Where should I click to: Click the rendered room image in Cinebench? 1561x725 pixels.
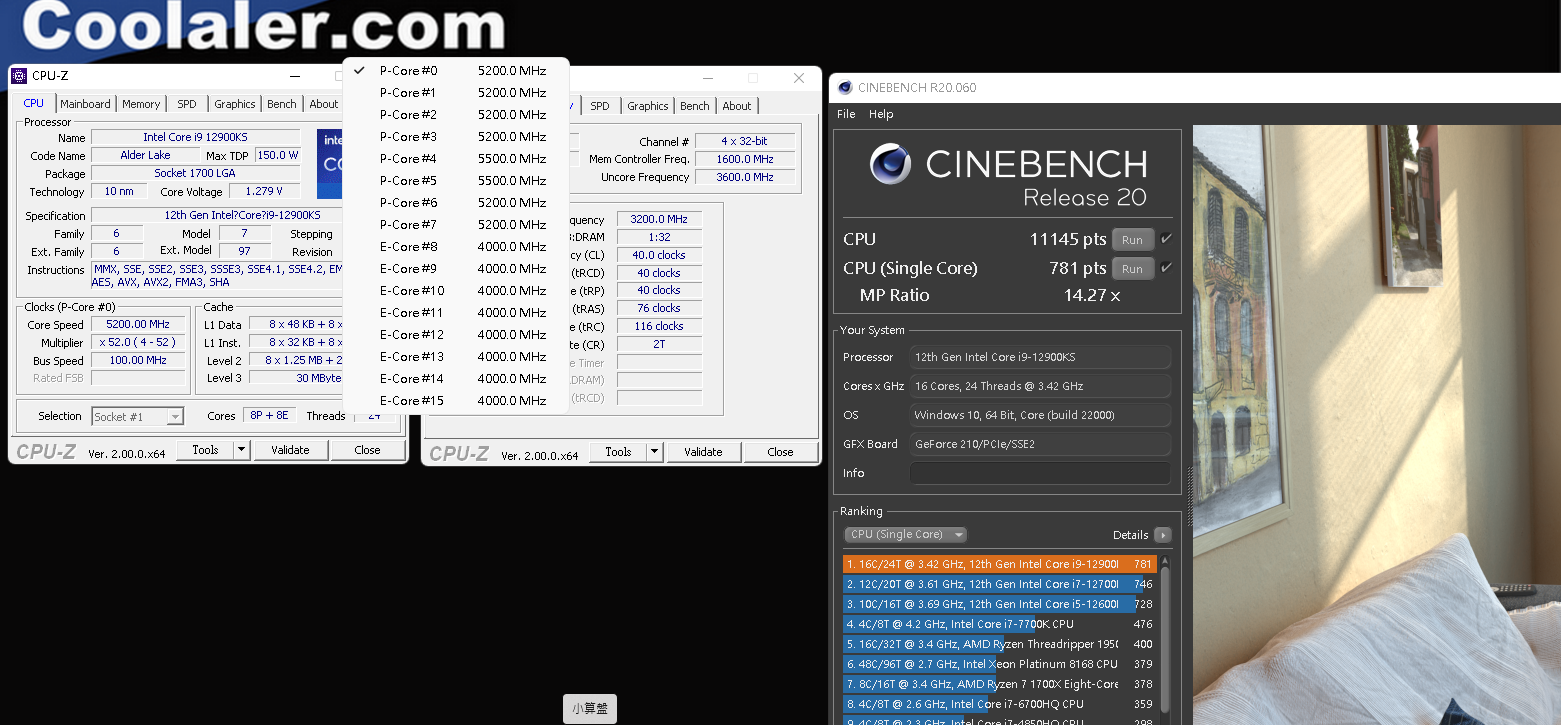(x=1377, y=425)
